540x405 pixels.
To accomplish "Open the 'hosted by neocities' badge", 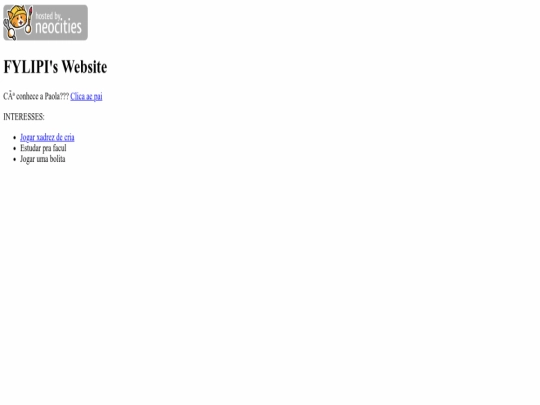I will 45,22.
